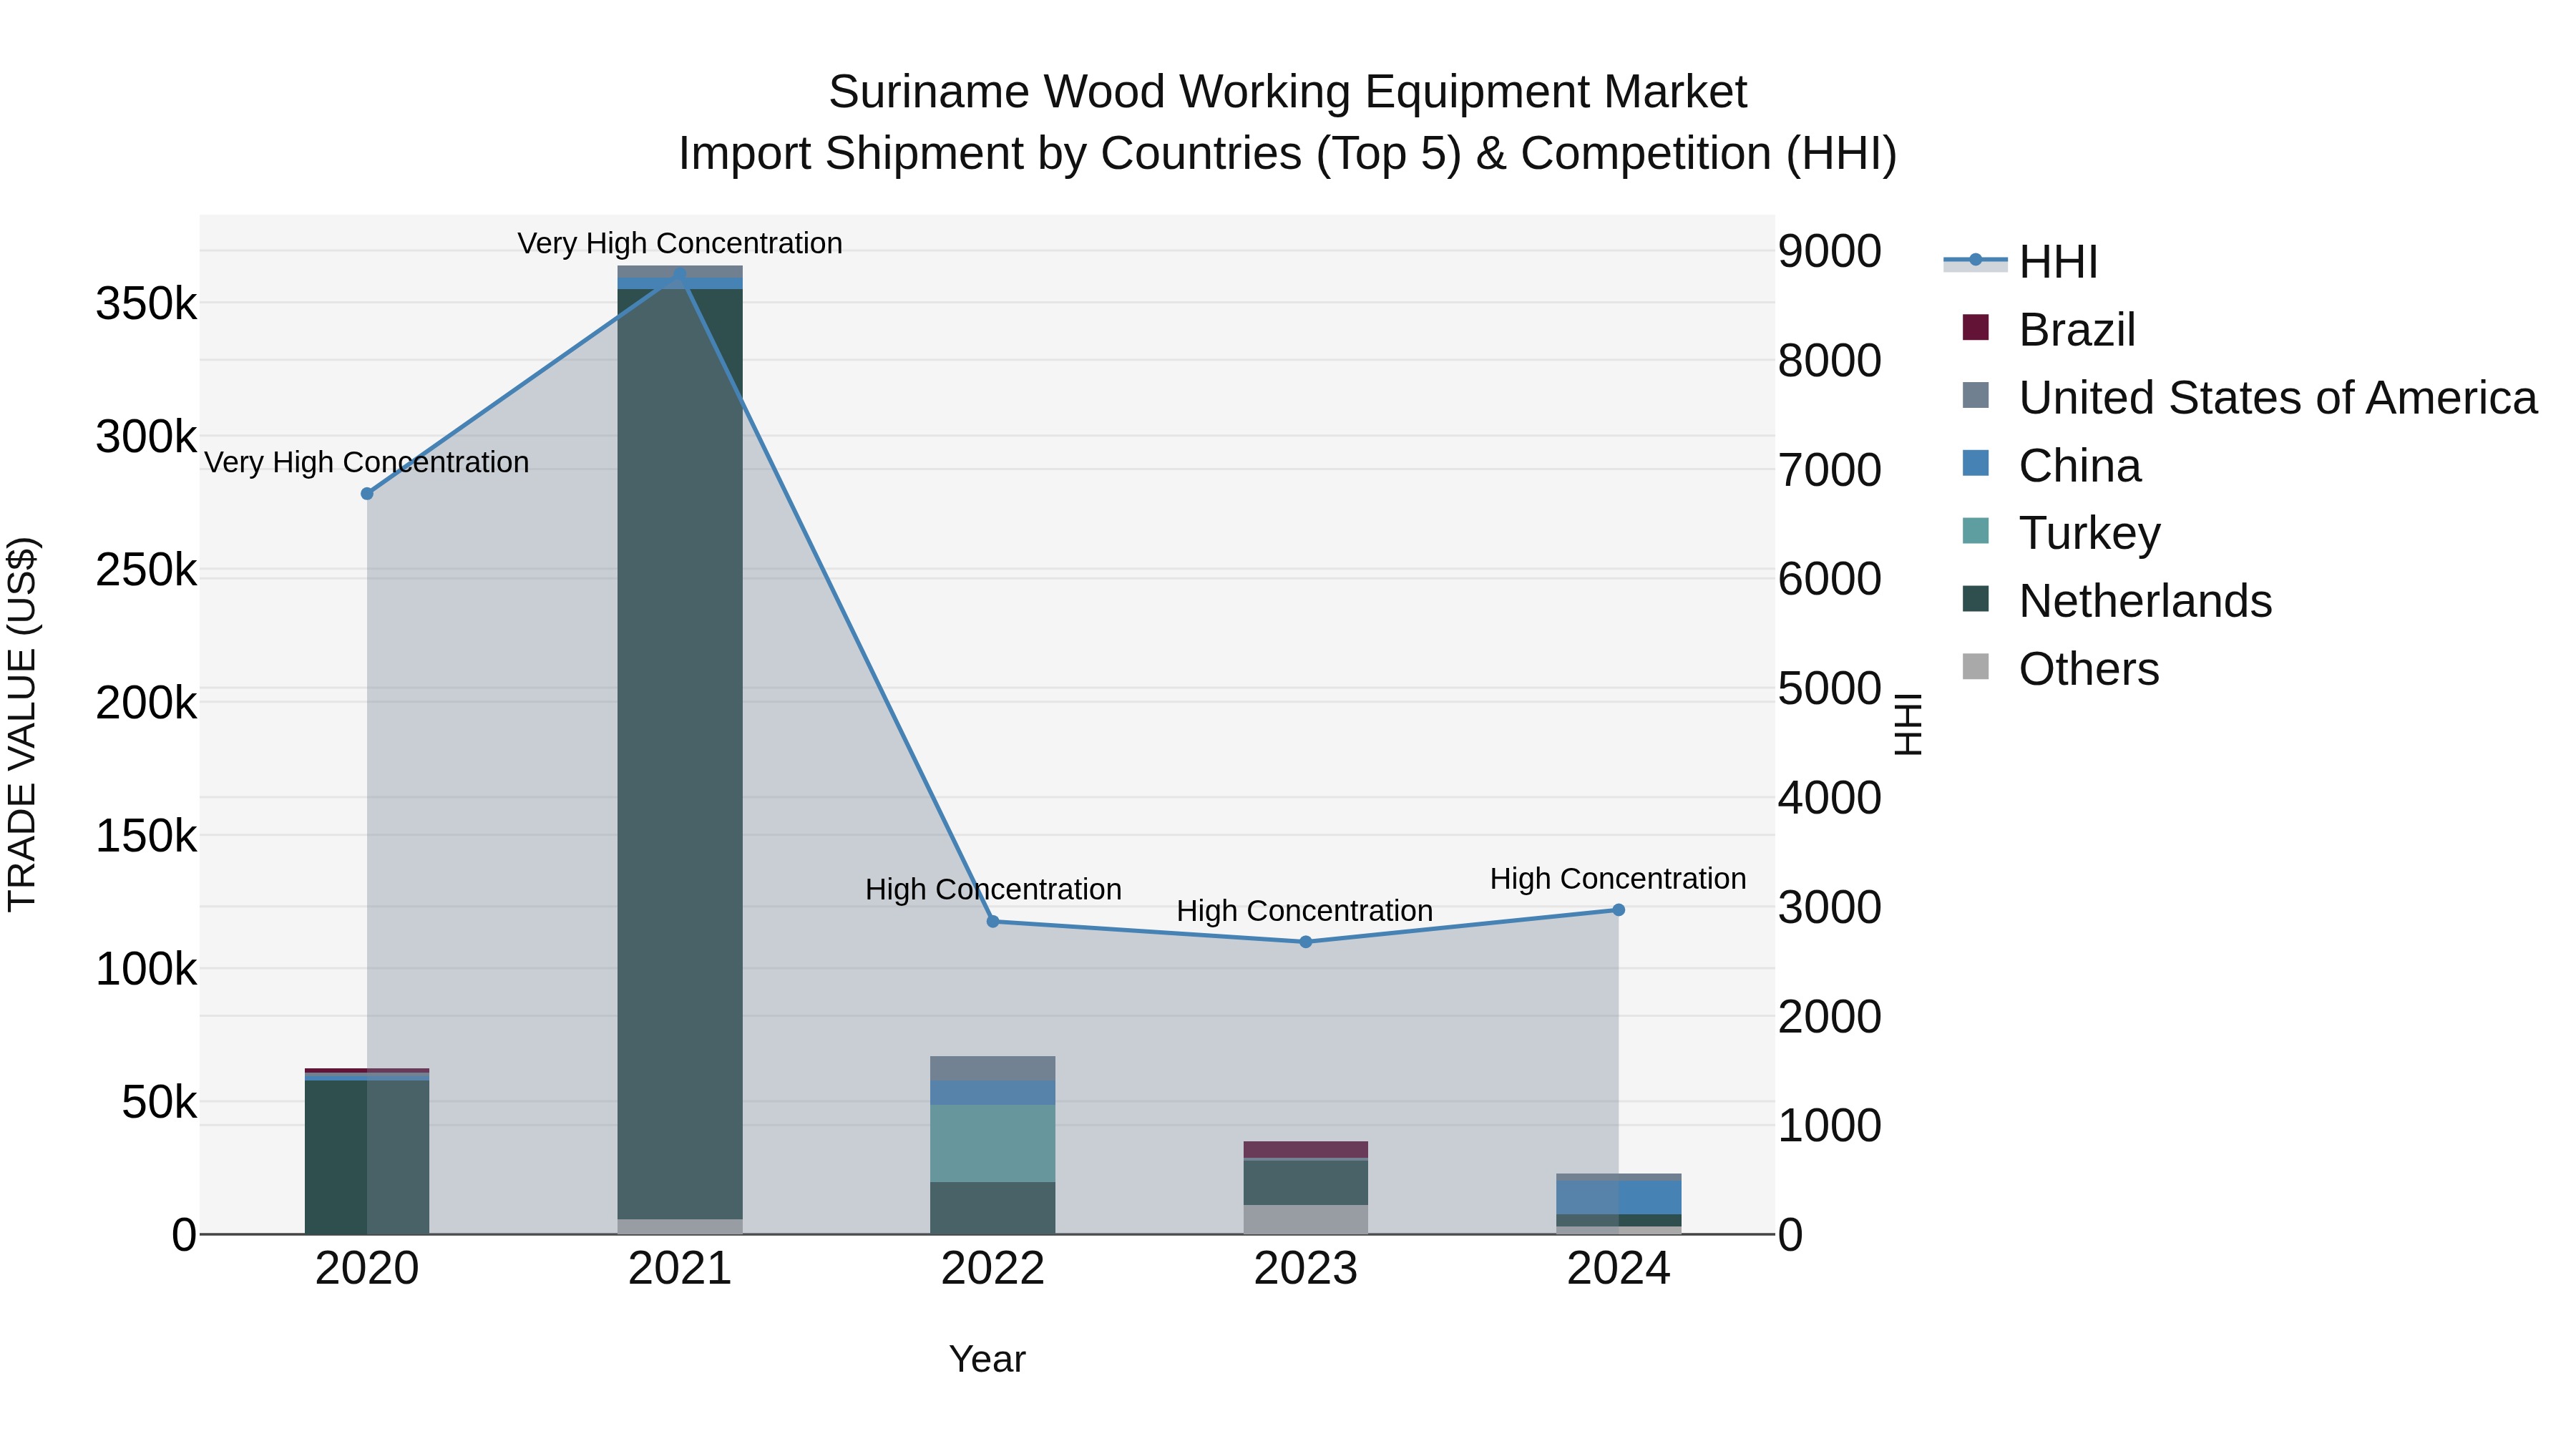
Task: Click the 2023 Netherlands bar segment
Action: [1306, 1183]
